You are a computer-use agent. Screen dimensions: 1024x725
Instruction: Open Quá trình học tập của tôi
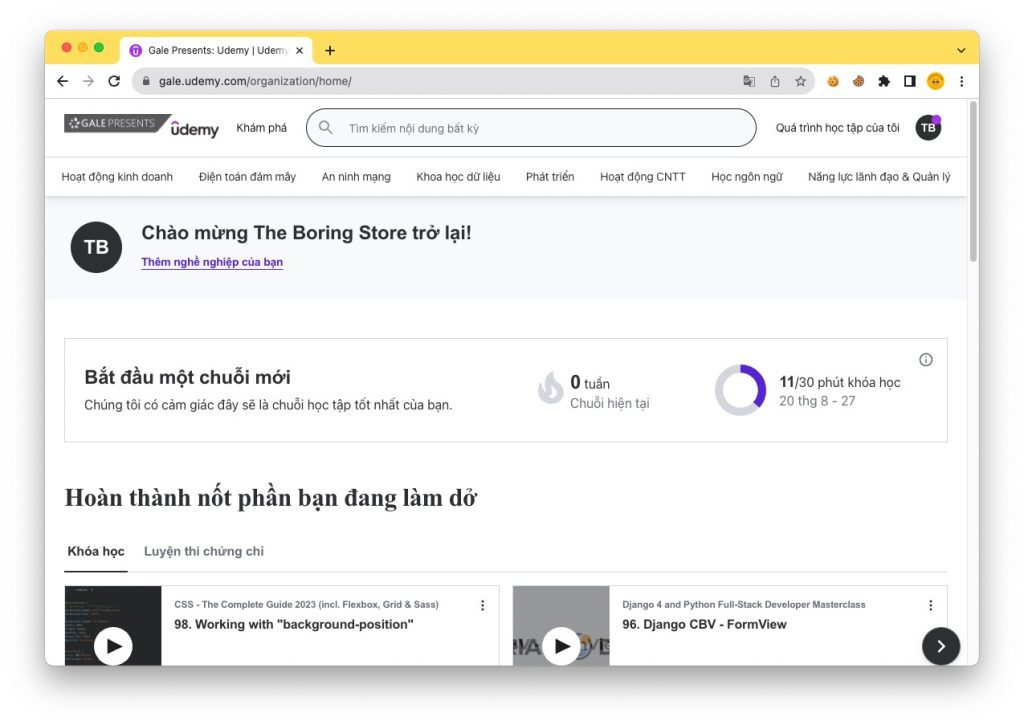[837, 128]
